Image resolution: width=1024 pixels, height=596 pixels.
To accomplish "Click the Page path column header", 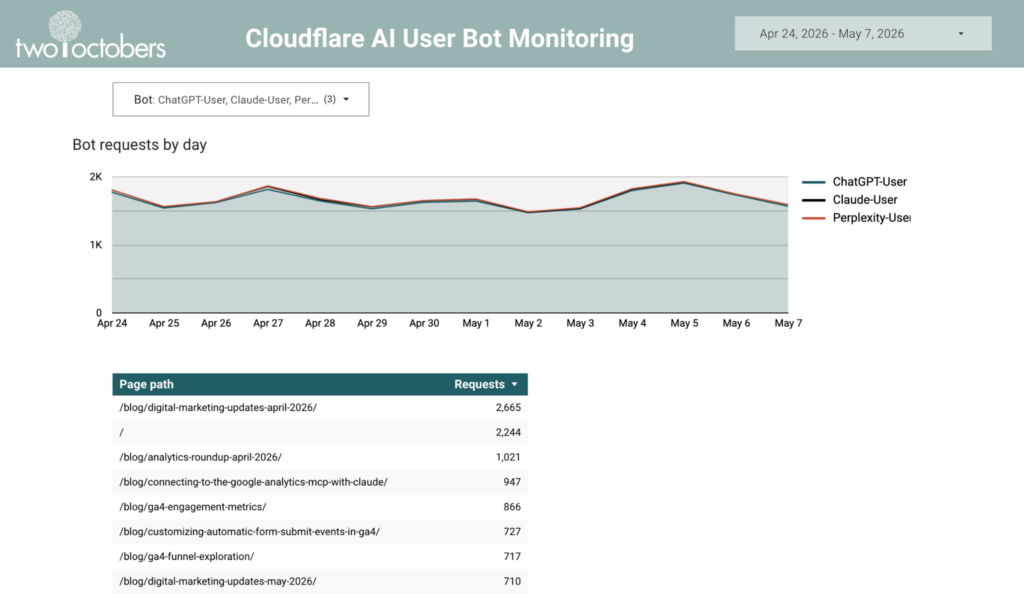I will (x=146, y=384).
